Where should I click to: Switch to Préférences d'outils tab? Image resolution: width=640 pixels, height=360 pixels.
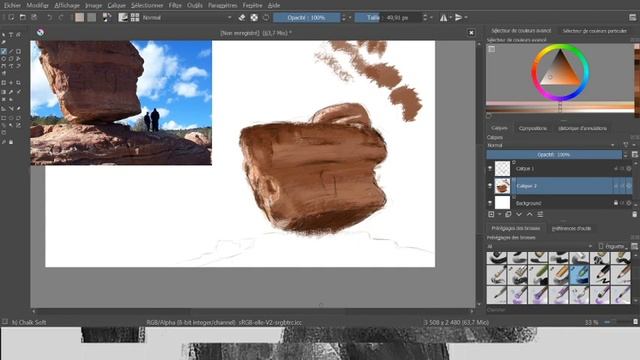click(571, 228)
